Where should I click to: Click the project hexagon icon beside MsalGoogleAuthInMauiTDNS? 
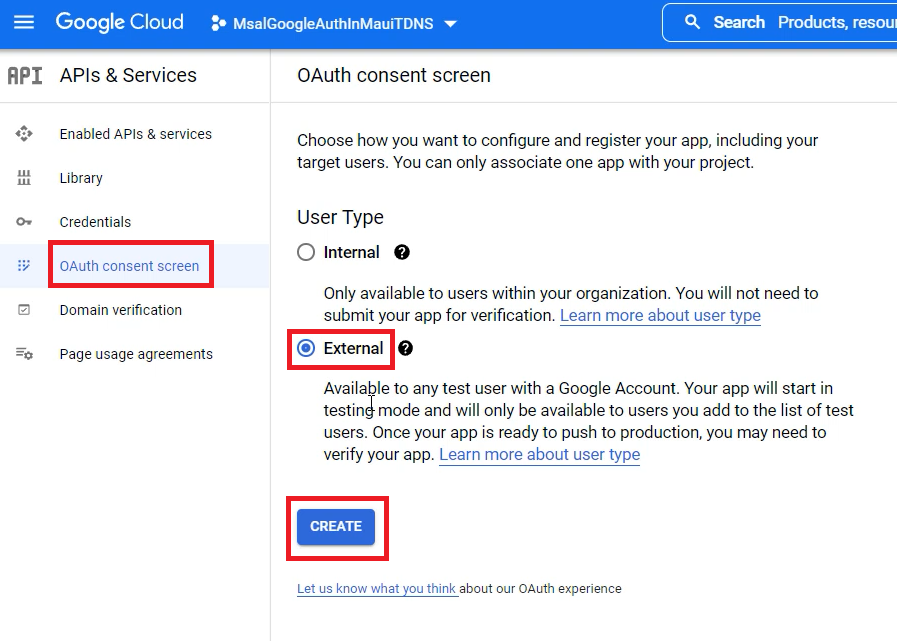(x=218, y=23)
